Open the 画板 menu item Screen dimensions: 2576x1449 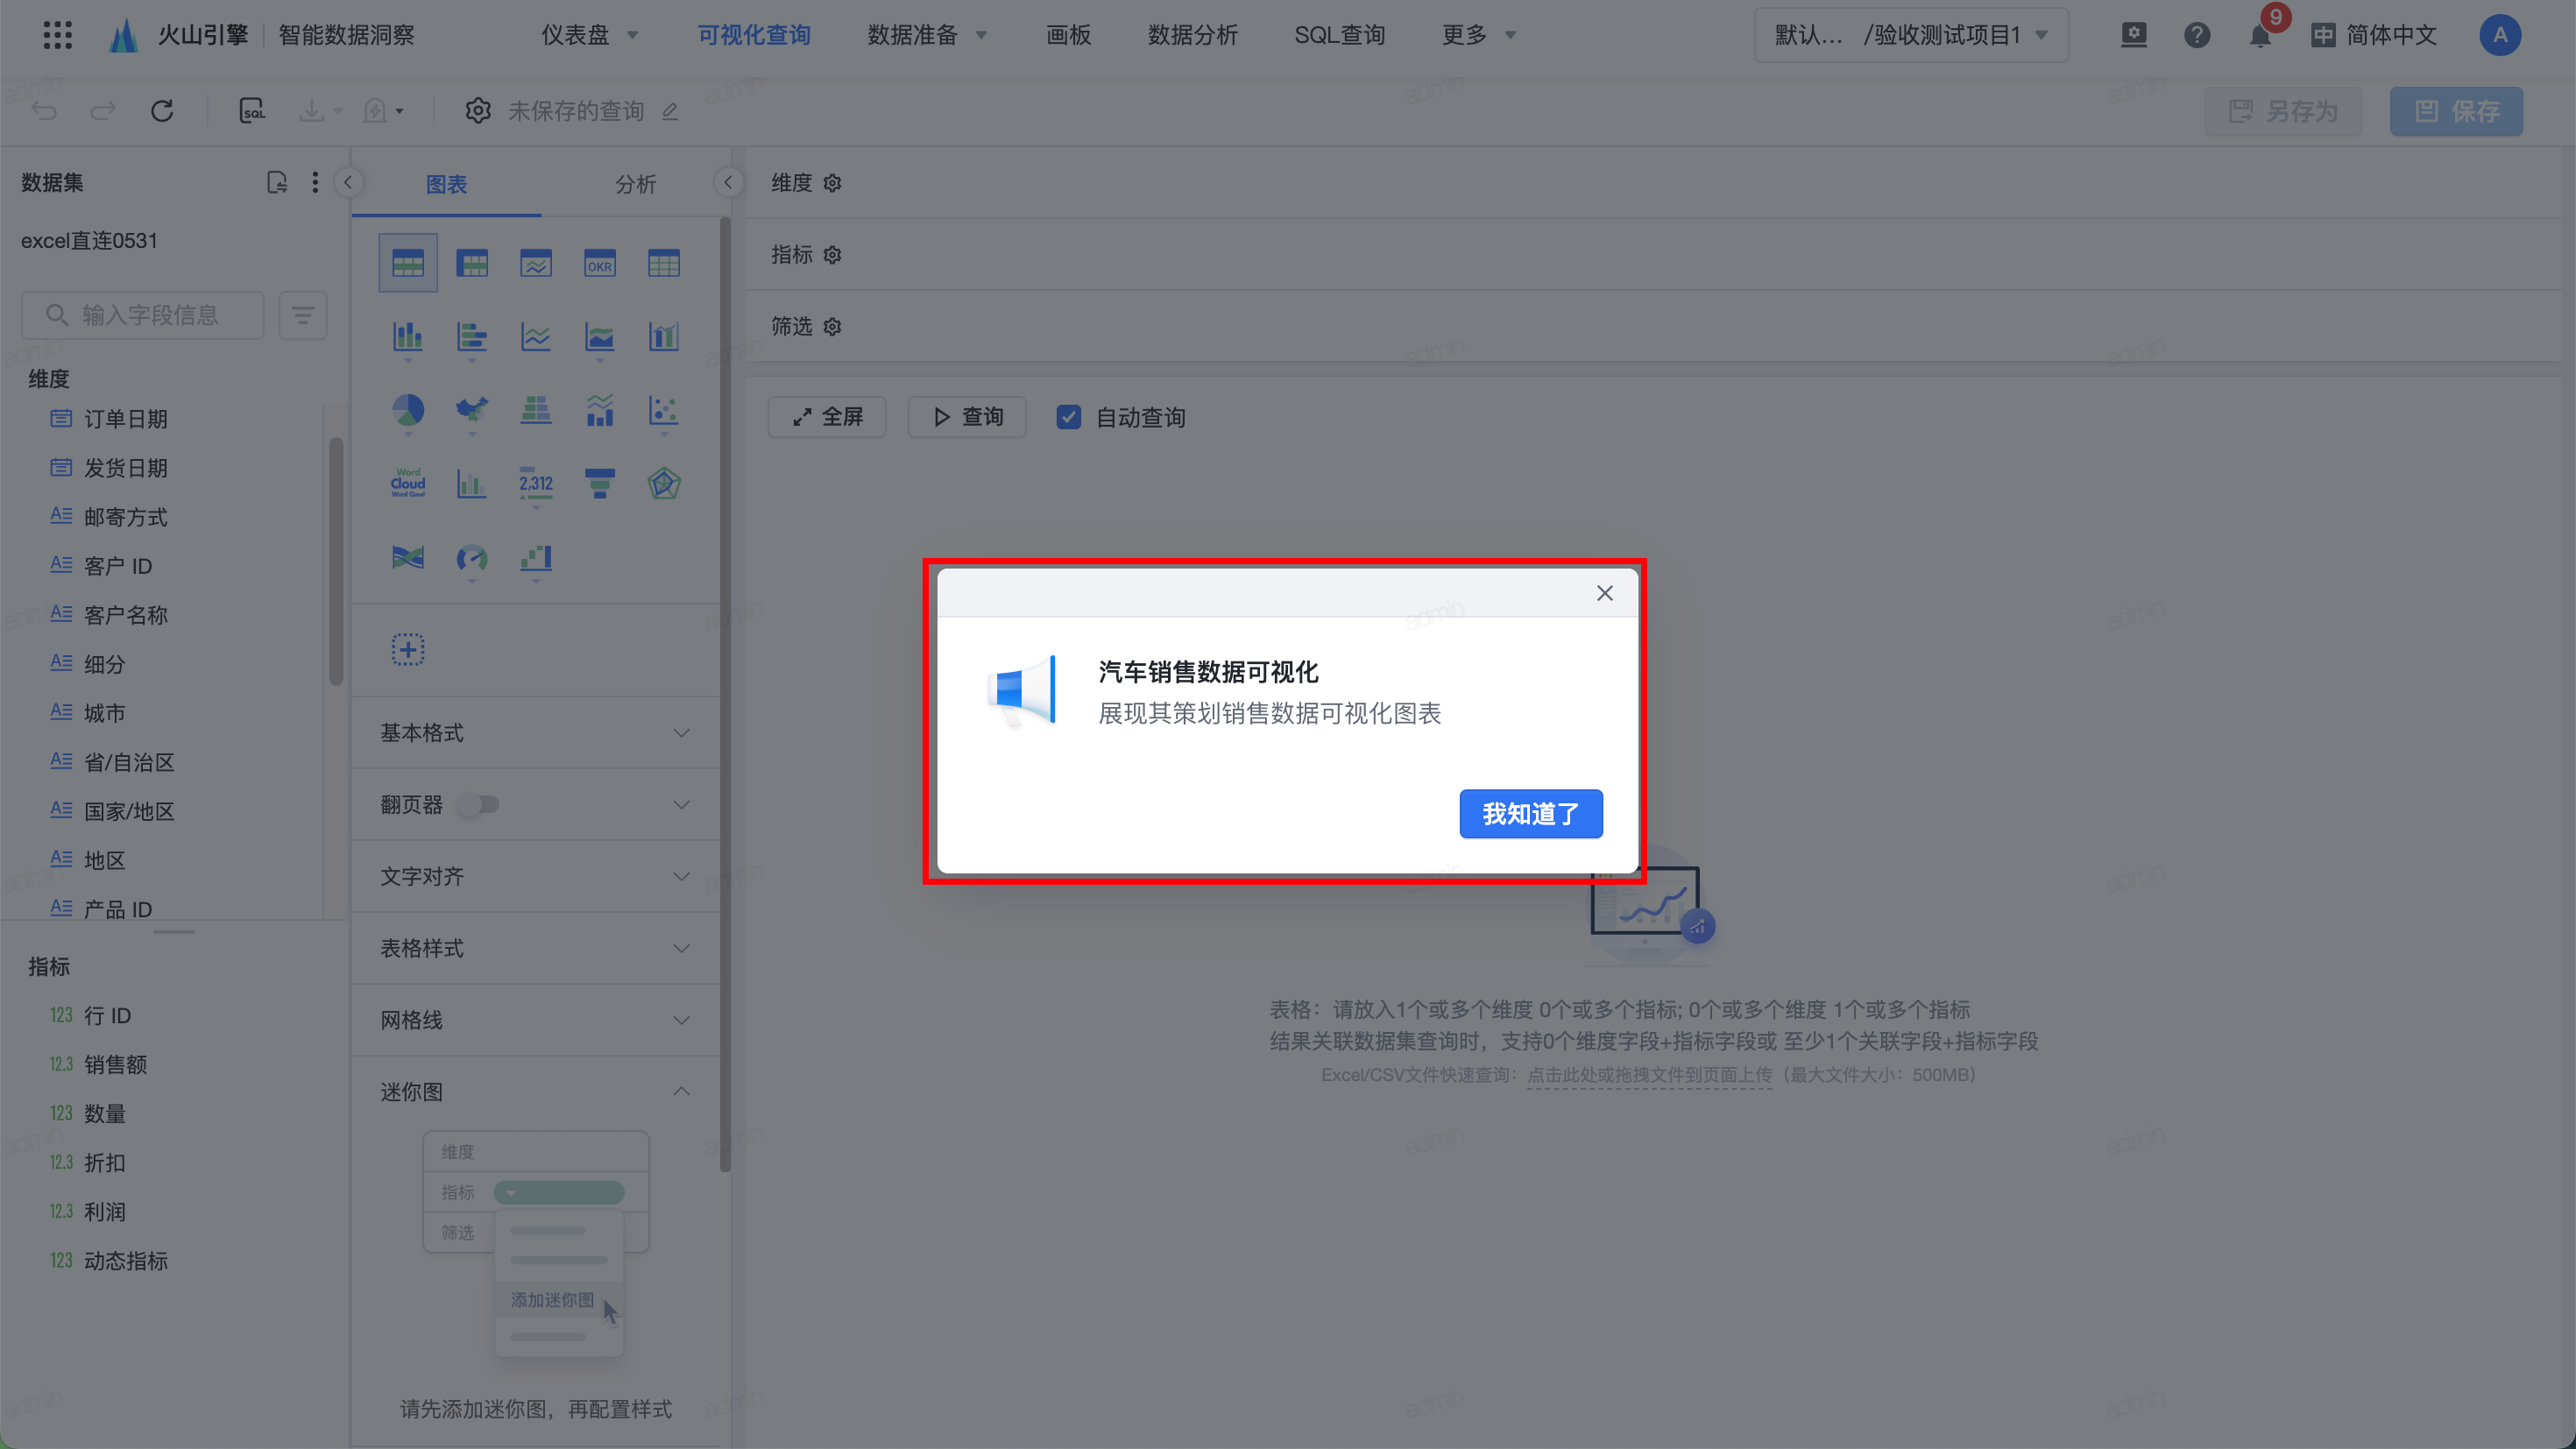click(x=1068, y=35)
